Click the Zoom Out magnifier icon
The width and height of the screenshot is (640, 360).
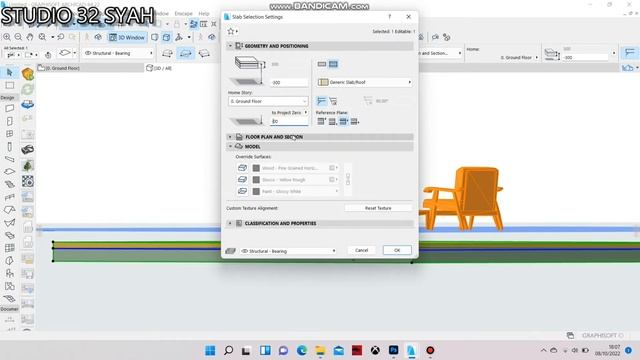18,37
